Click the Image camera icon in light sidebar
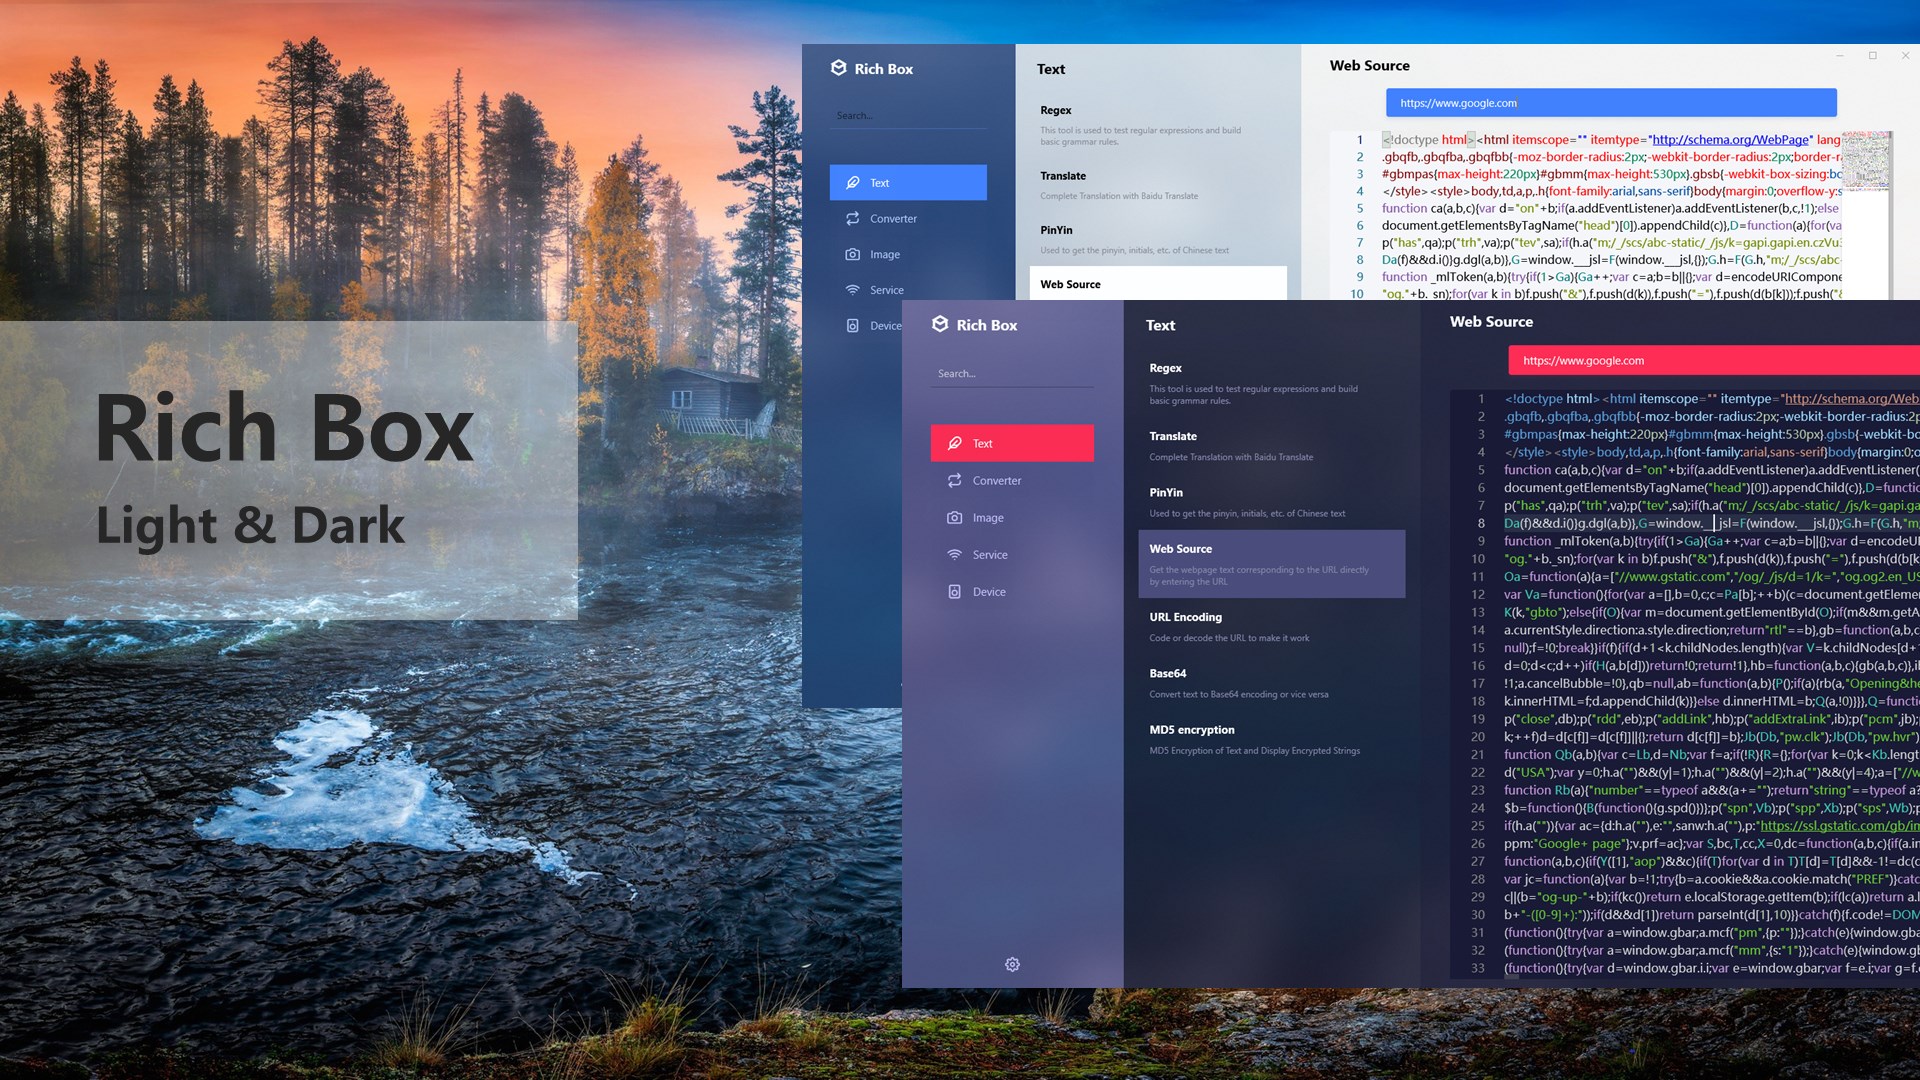1920x1080 pixels. (852, 254)
